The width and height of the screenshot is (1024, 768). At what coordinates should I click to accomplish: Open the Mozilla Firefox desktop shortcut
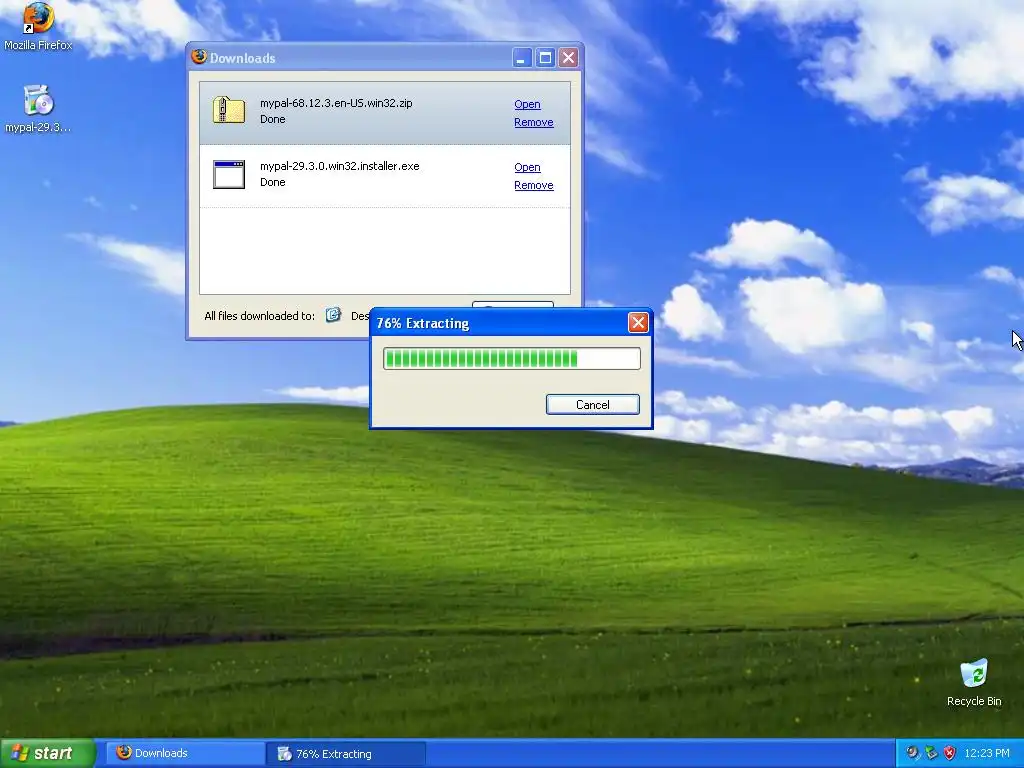(38, 26)
